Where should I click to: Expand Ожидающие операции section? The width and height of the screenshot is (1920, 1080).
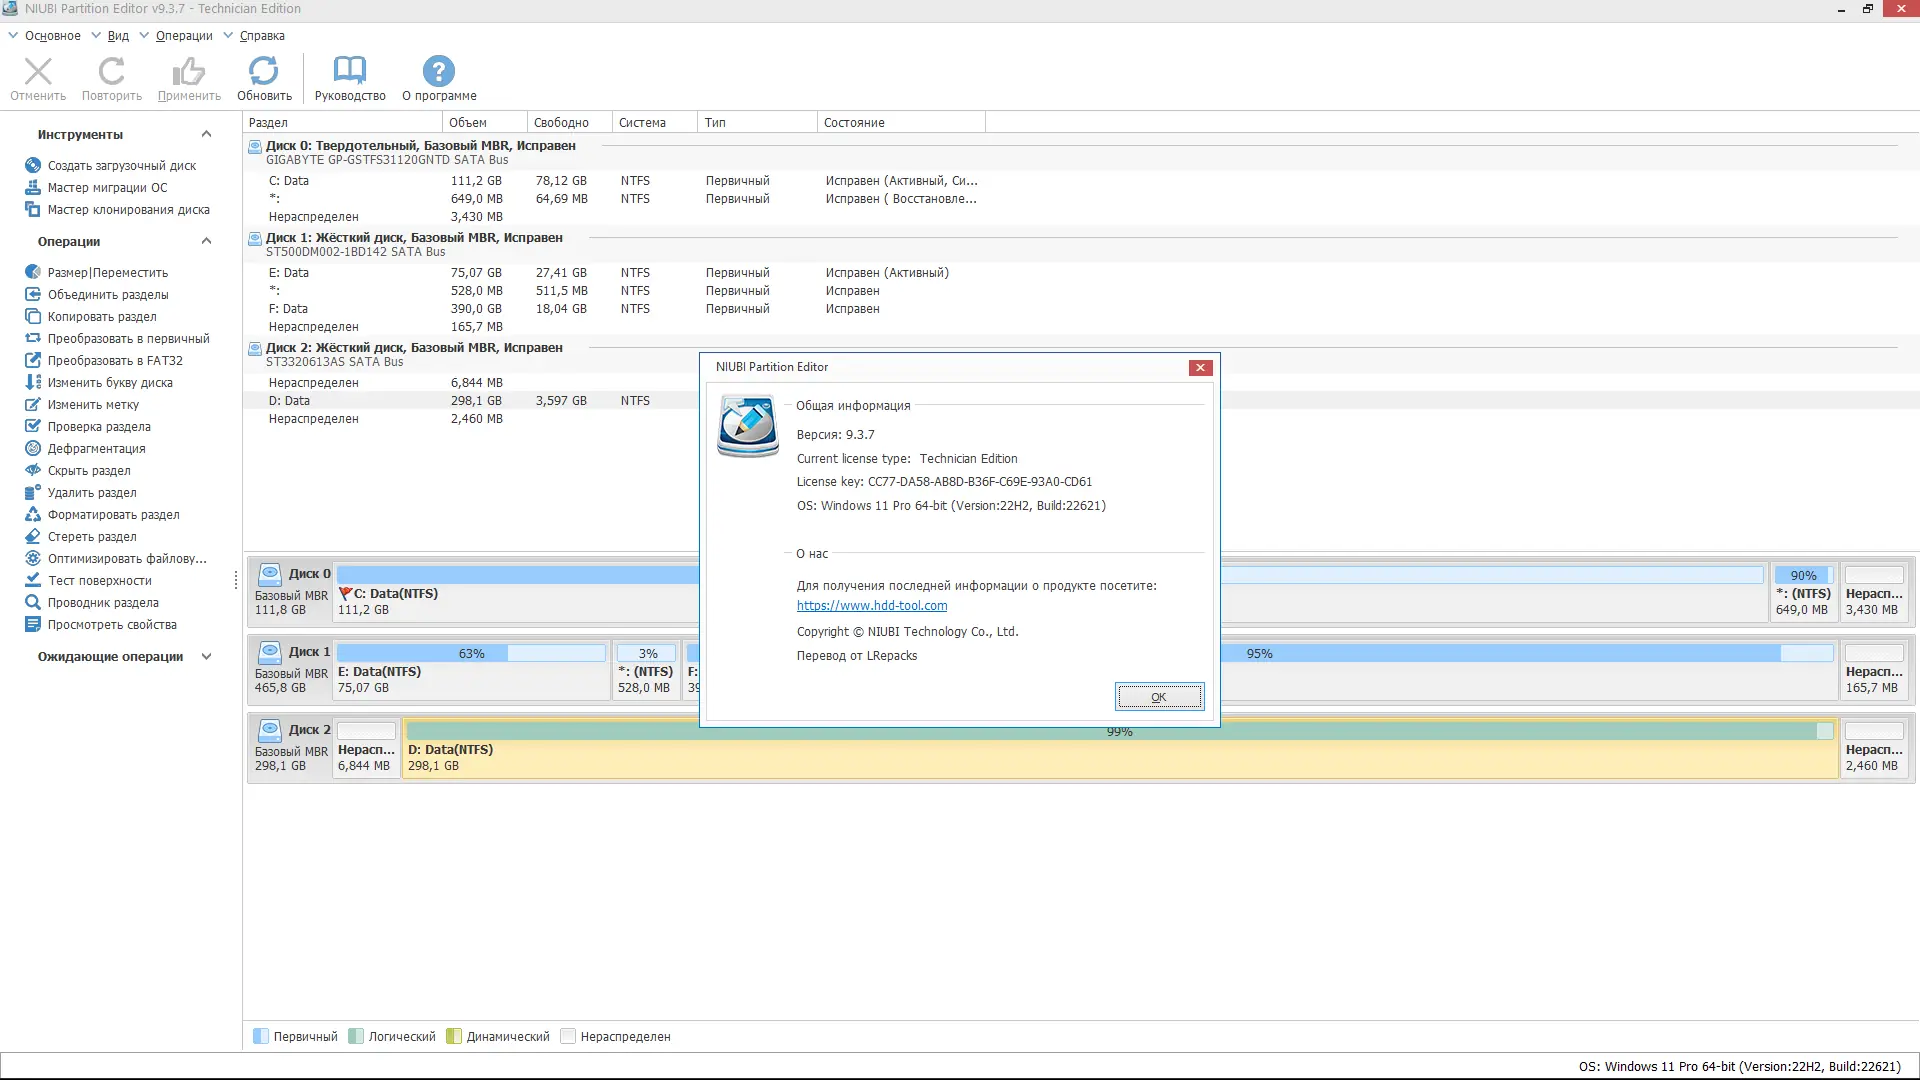pos(206,657)
